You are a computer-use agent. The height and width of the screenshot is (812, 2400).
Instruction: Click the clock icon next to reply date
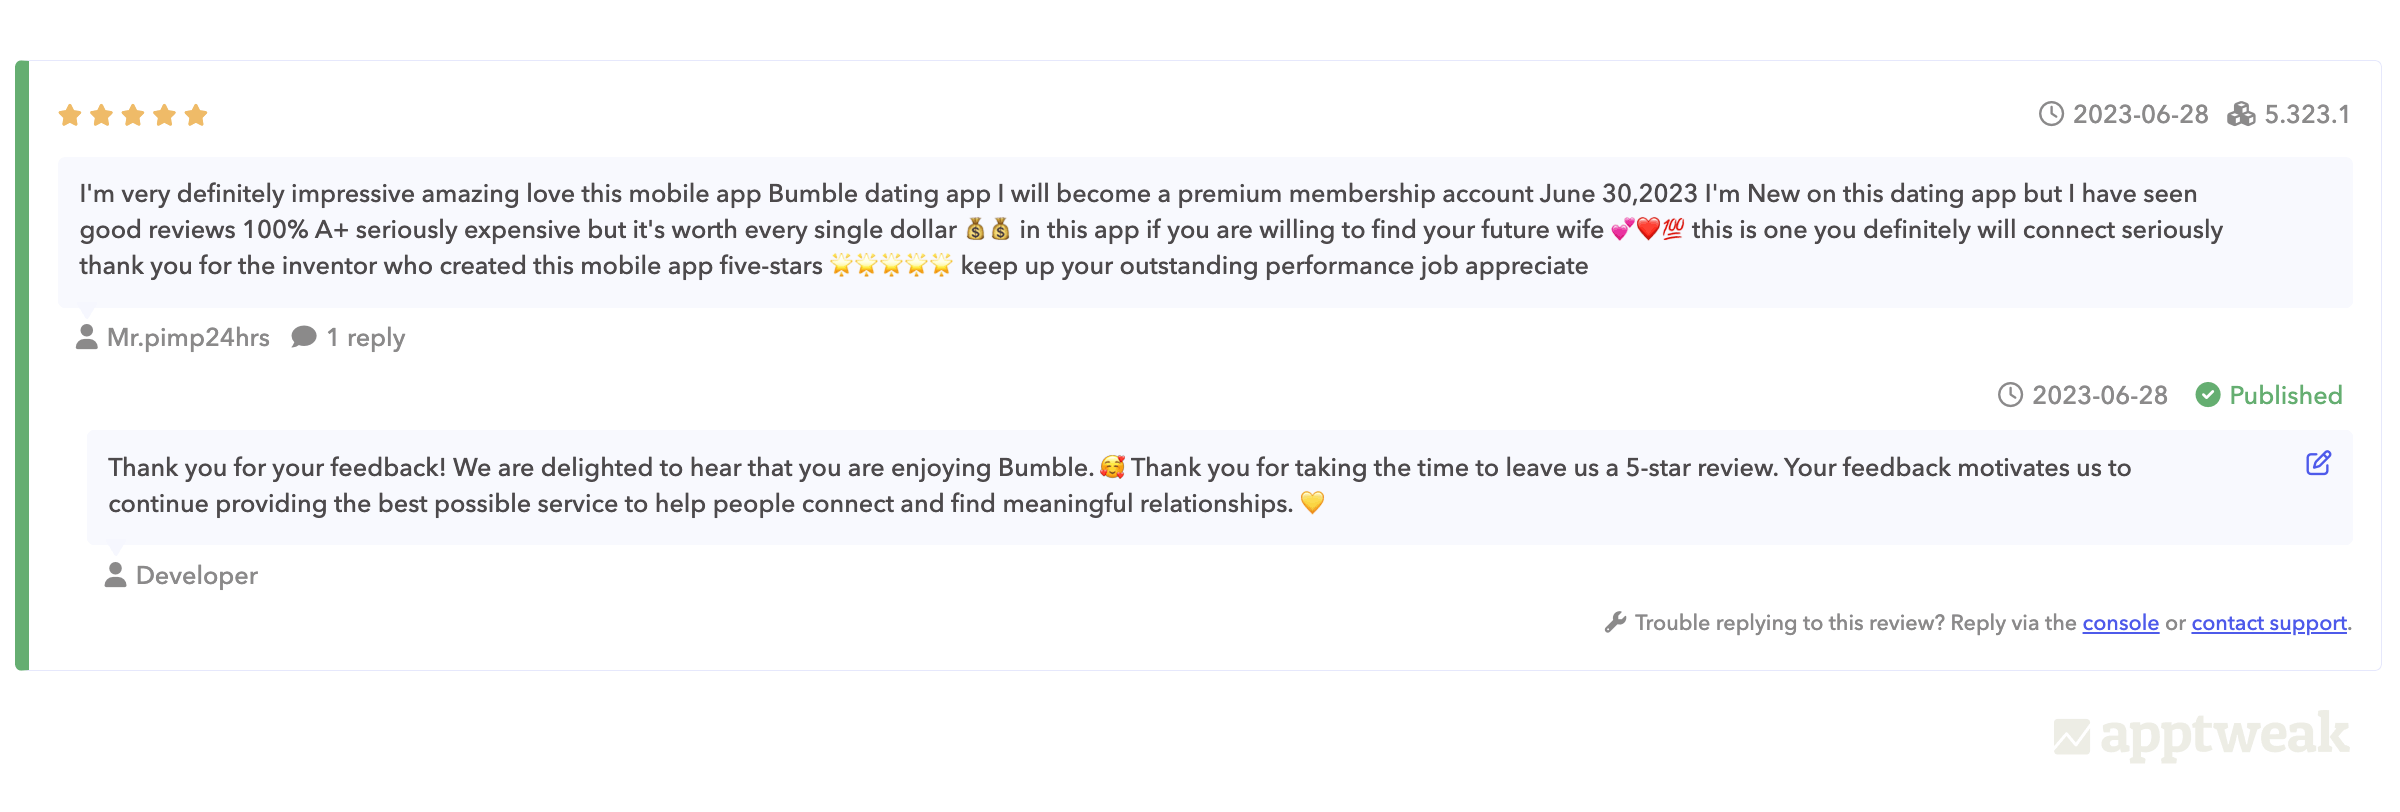pyautogui.click(x=2010, y=395)
